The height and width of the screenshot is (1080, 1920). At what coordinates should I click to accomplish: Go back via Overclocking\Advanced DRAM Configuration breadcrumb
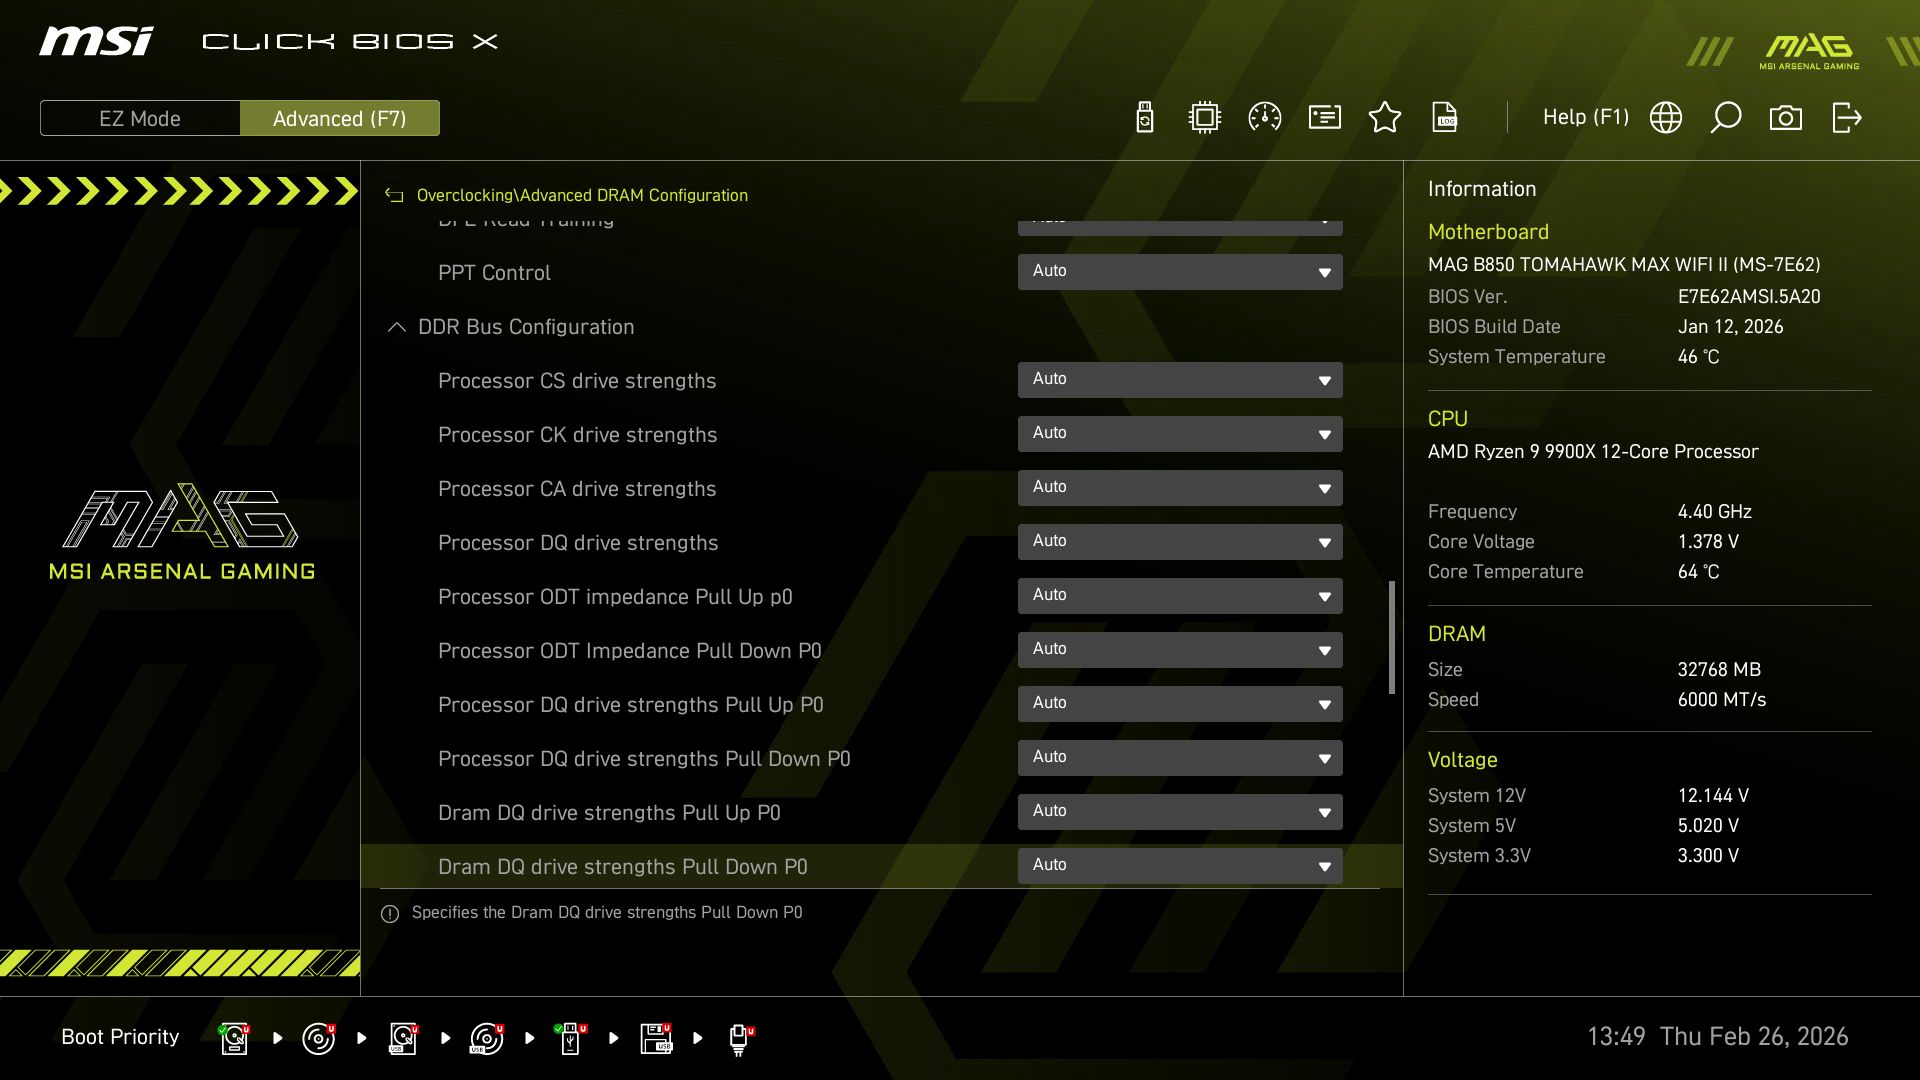tap(583, 195)
